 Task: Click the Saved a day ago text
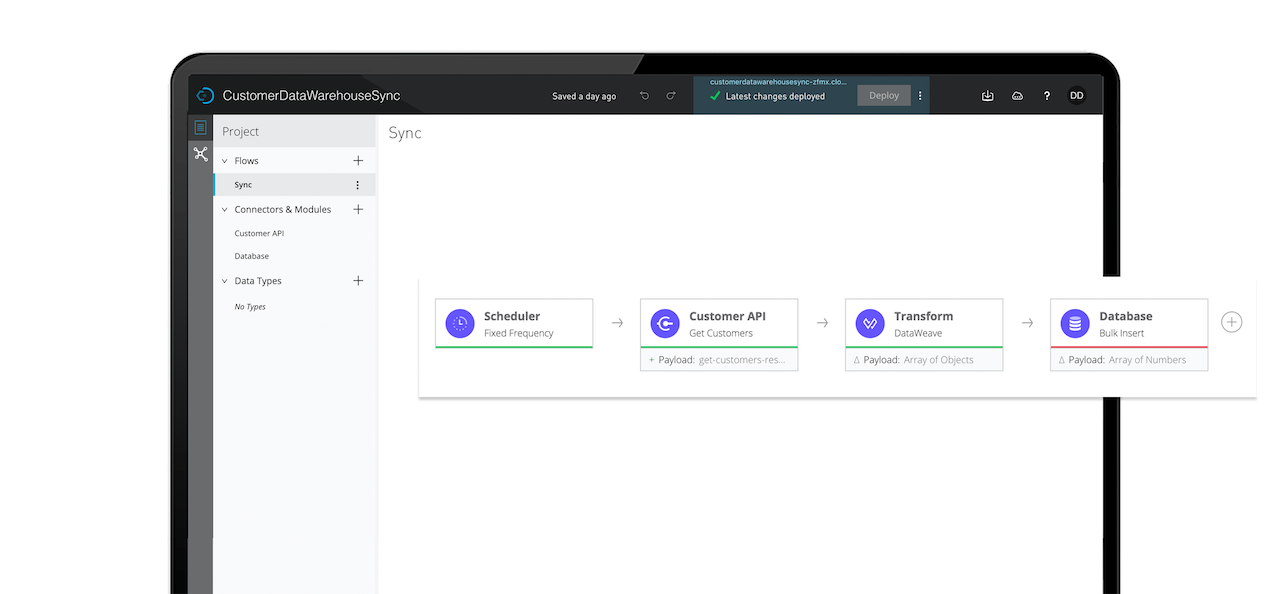[584, 96]
